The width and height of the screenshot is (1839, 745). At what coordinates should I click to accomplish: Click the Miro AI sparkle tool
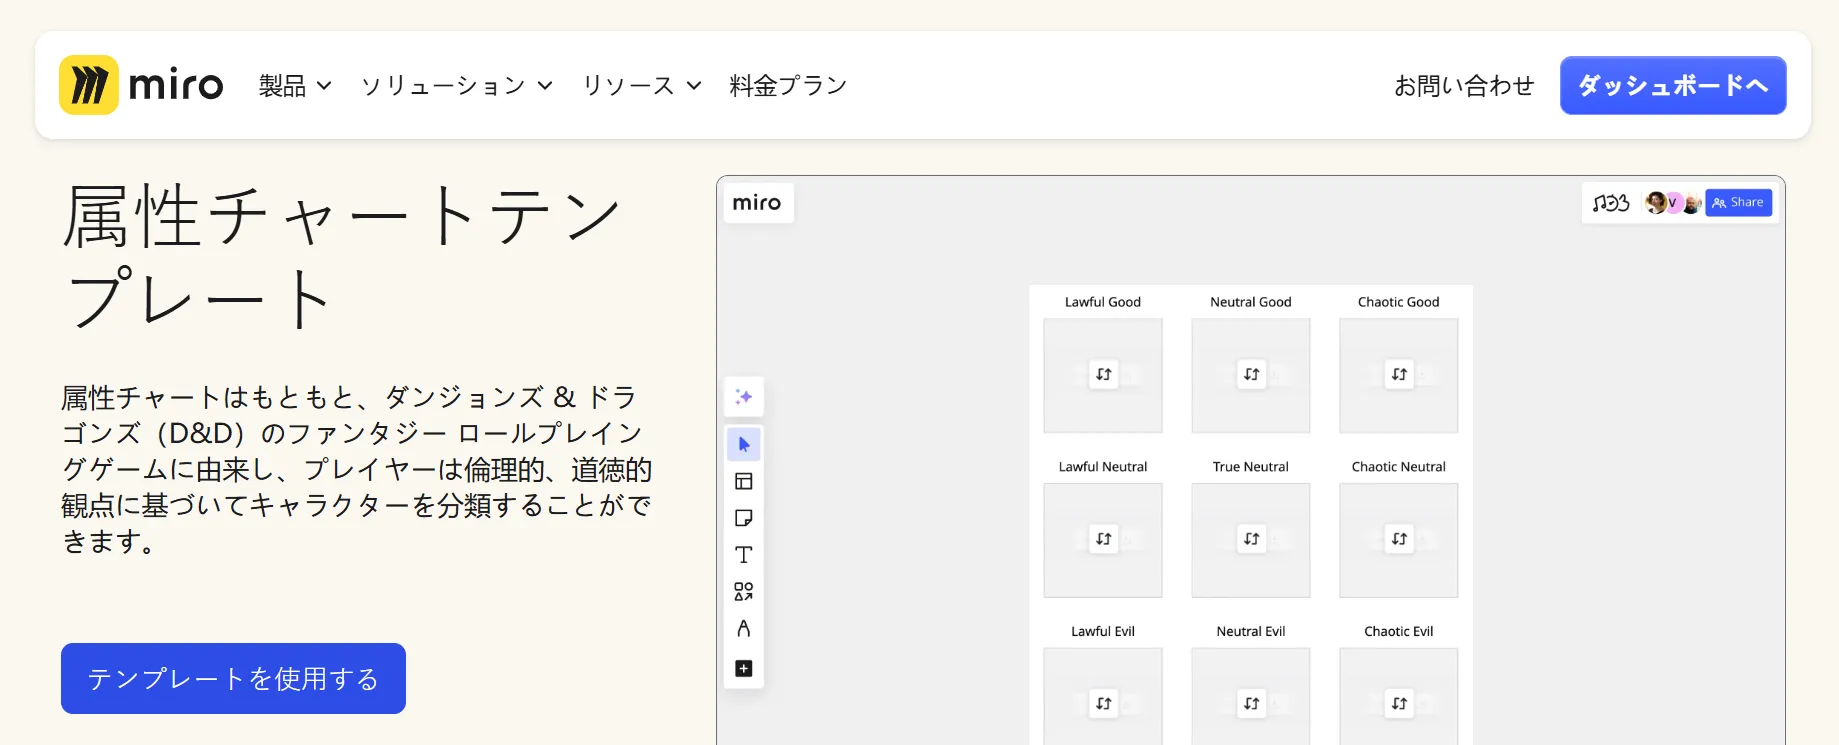point(743,397)
